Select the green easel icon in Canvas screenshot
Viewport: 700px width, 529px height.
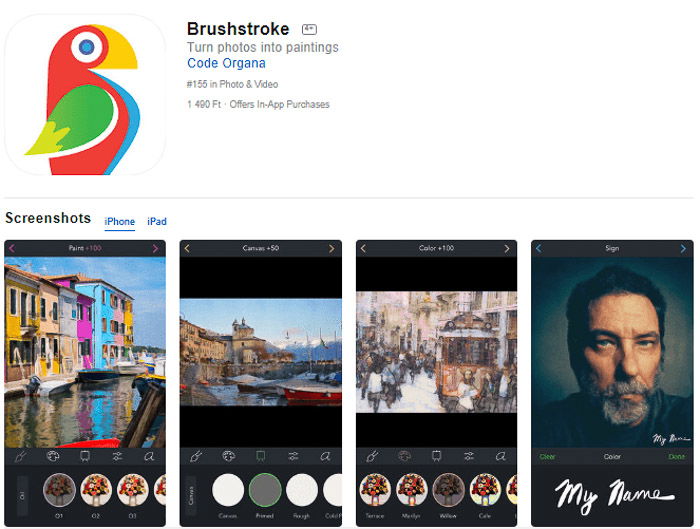(260, 456)
